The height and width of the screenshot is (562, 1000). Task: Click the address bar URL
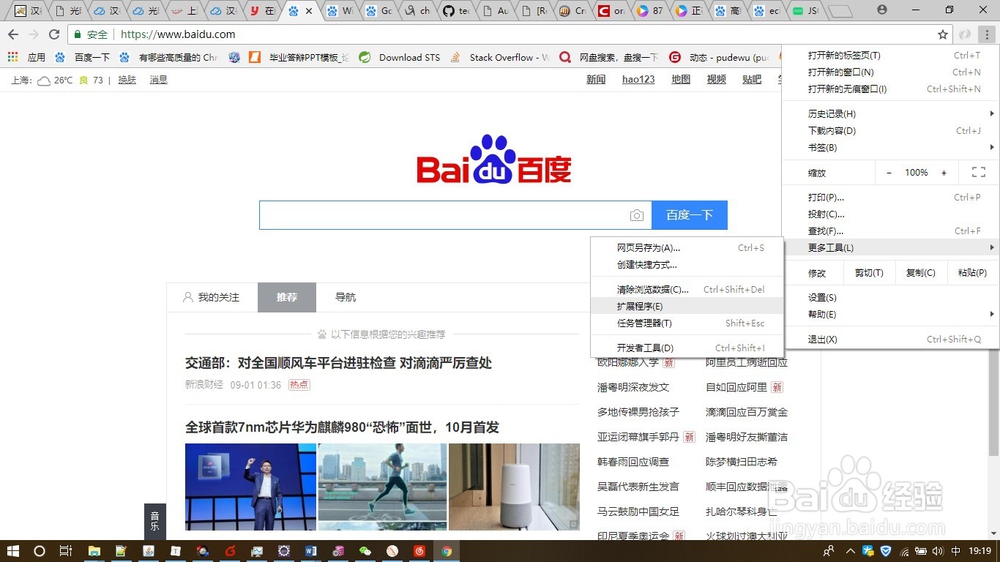click(x=178, y=34)
